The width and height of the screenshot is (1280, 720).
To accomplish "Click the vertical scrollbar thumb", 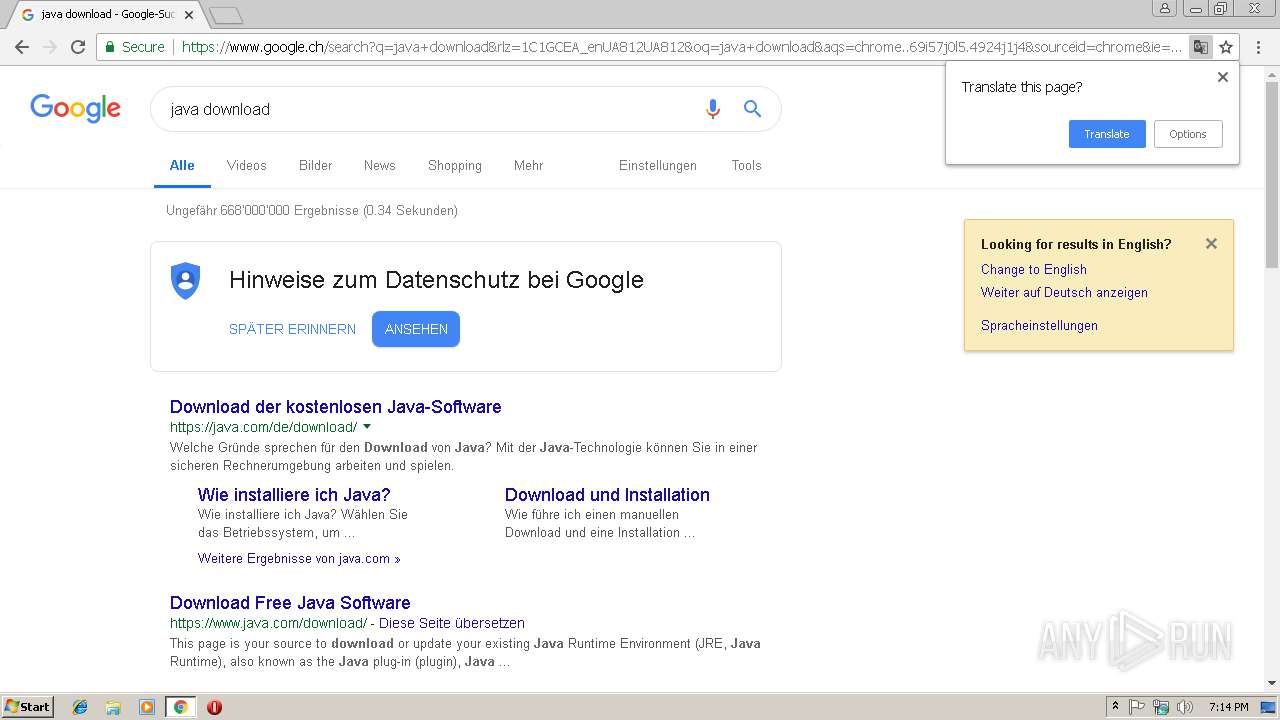I will (x=1271, y=175).
